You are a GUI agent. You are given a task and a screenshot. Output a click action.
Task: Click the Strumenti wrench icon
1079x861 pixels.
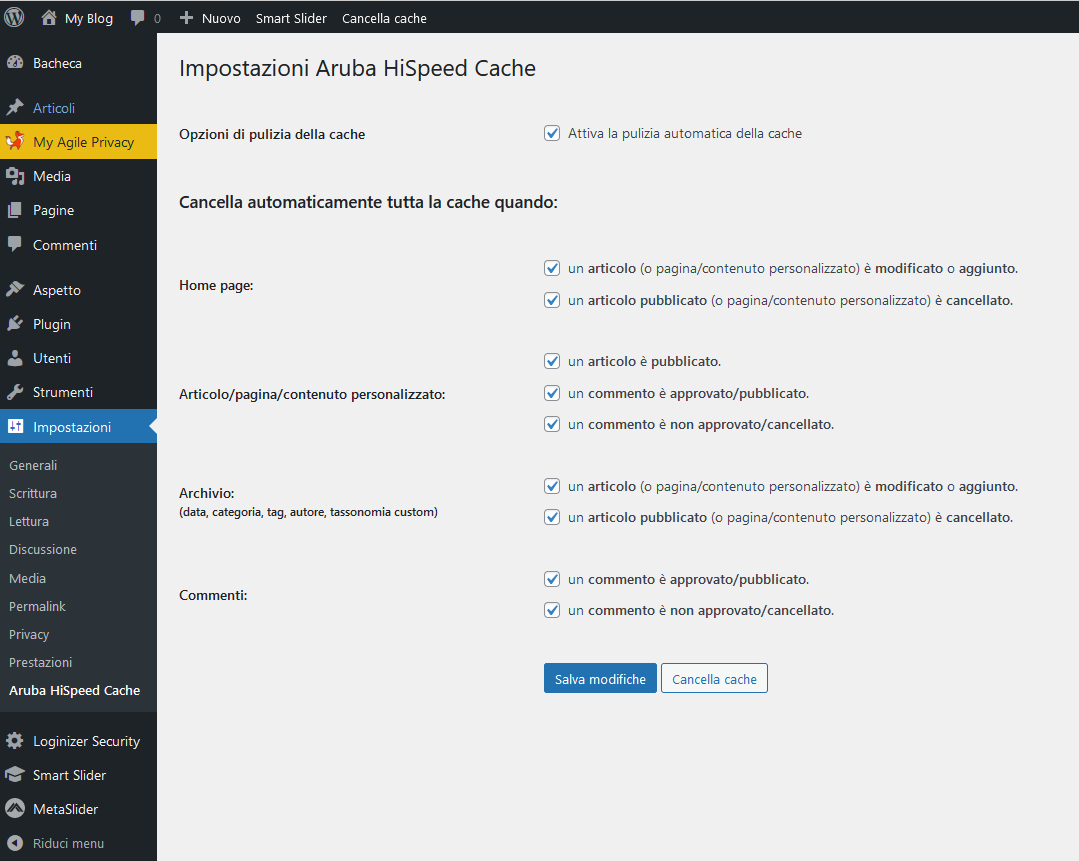click(15, 392)
